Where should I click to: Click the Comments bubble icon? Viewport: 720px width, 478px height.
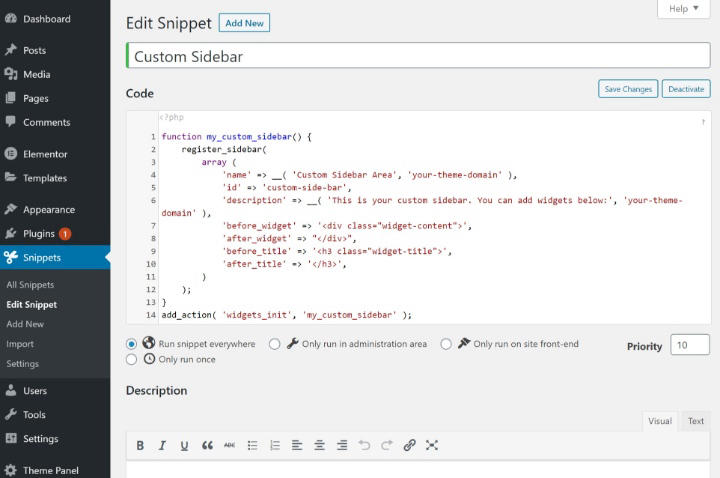coord(11,122)
